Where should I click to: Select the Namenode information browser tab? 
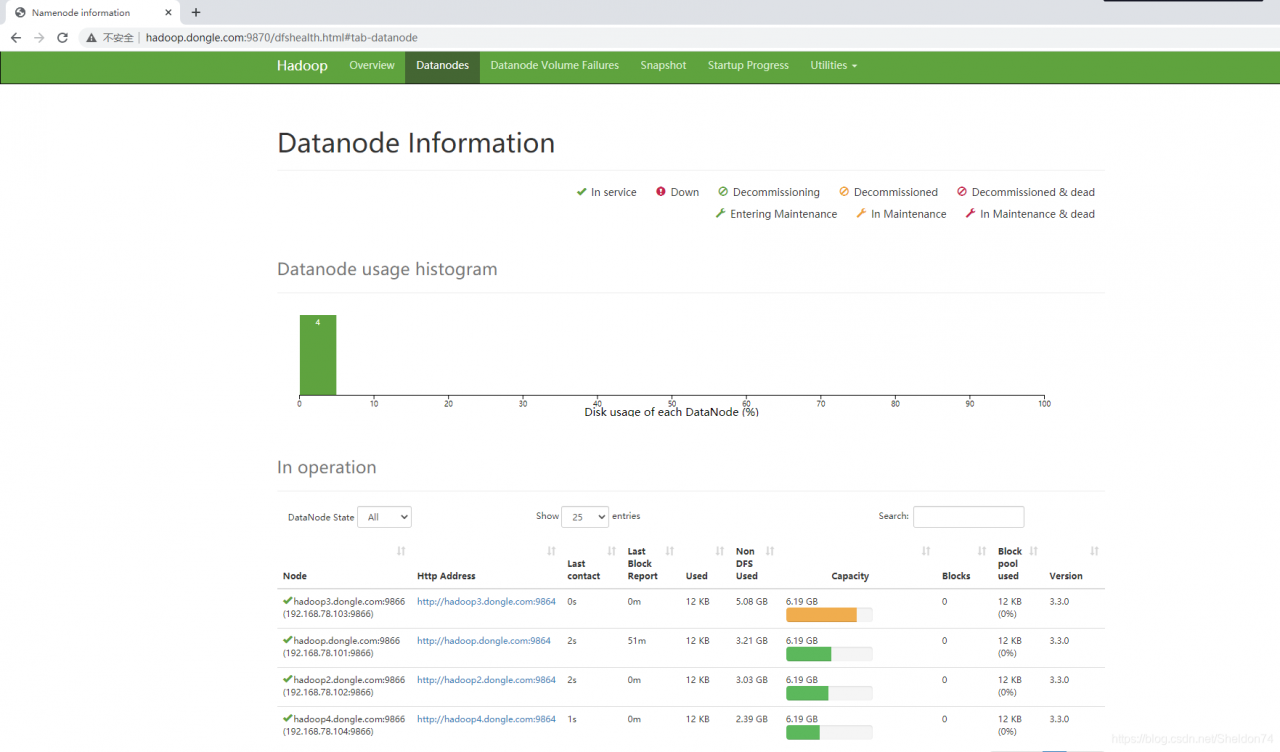(x=91, y=13)
